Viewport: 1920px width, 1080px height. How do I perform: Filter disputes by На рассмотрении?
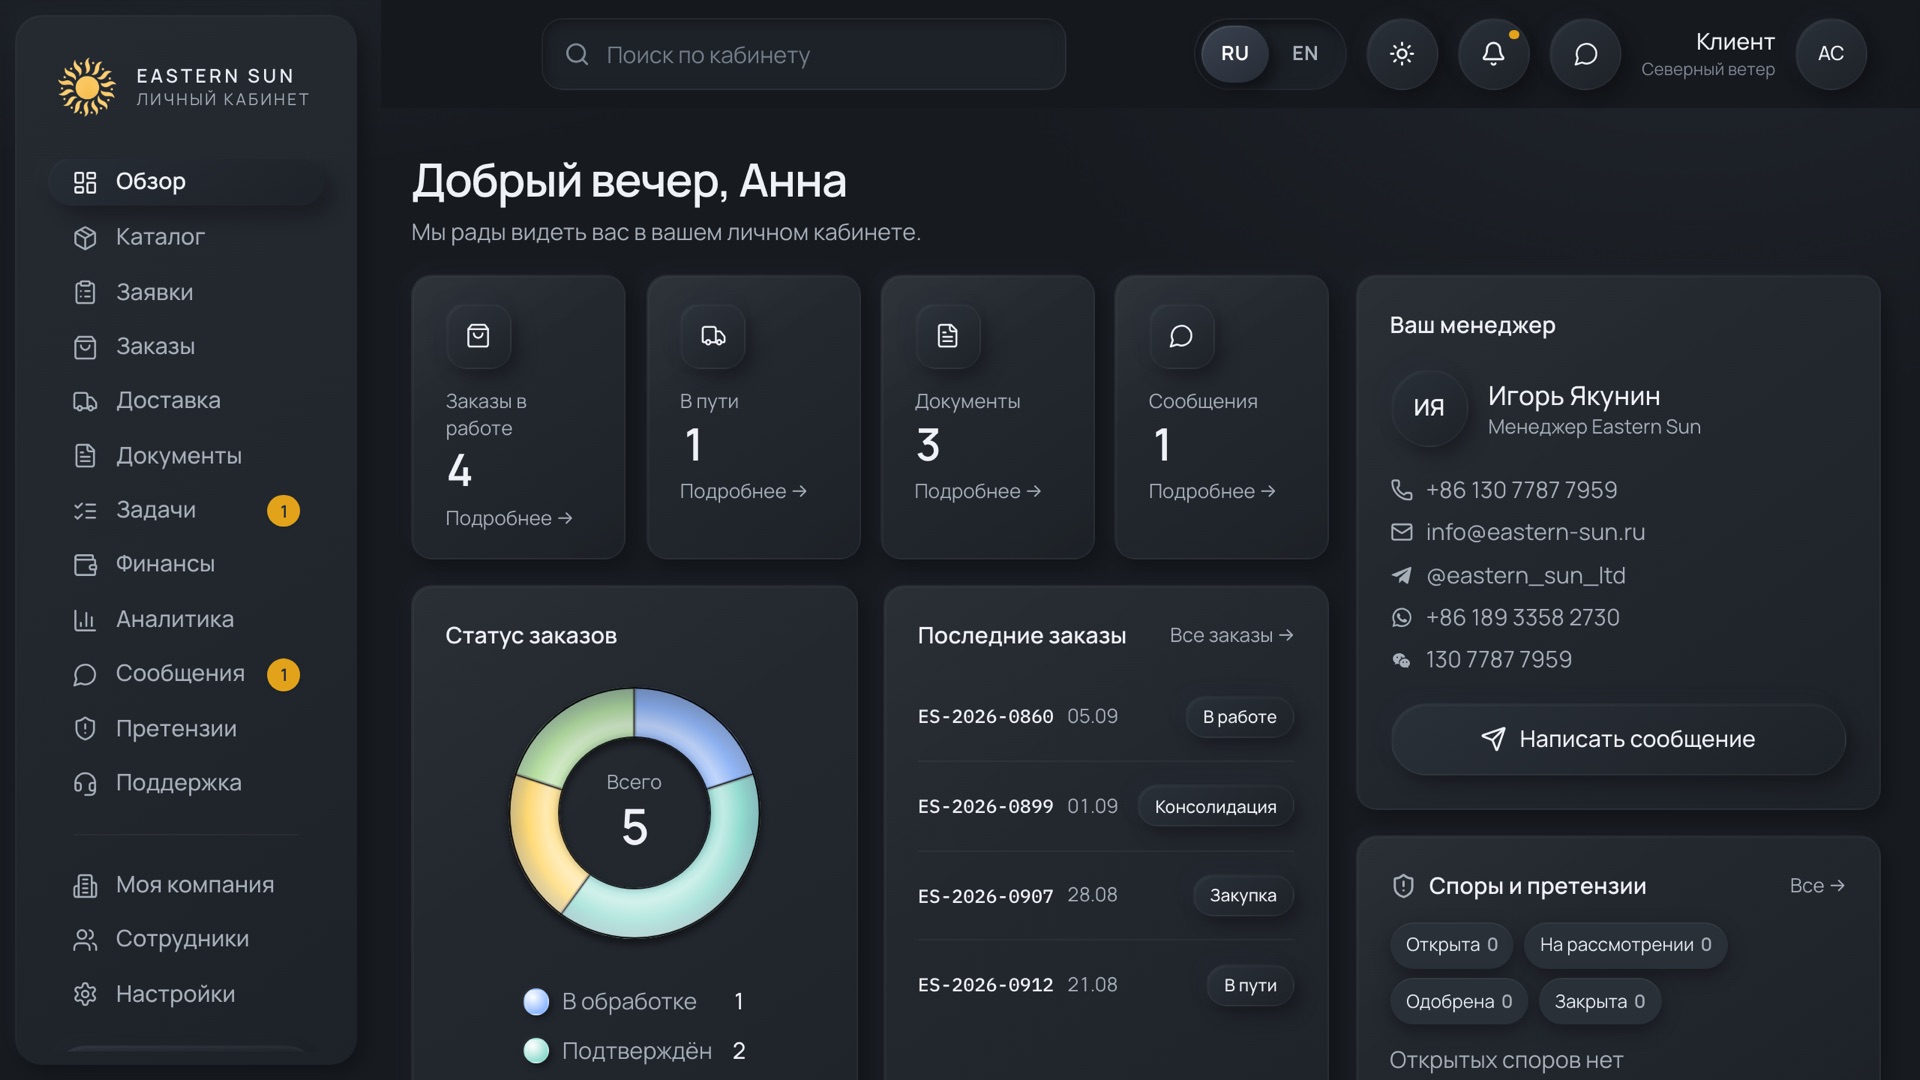[1625, 945]
